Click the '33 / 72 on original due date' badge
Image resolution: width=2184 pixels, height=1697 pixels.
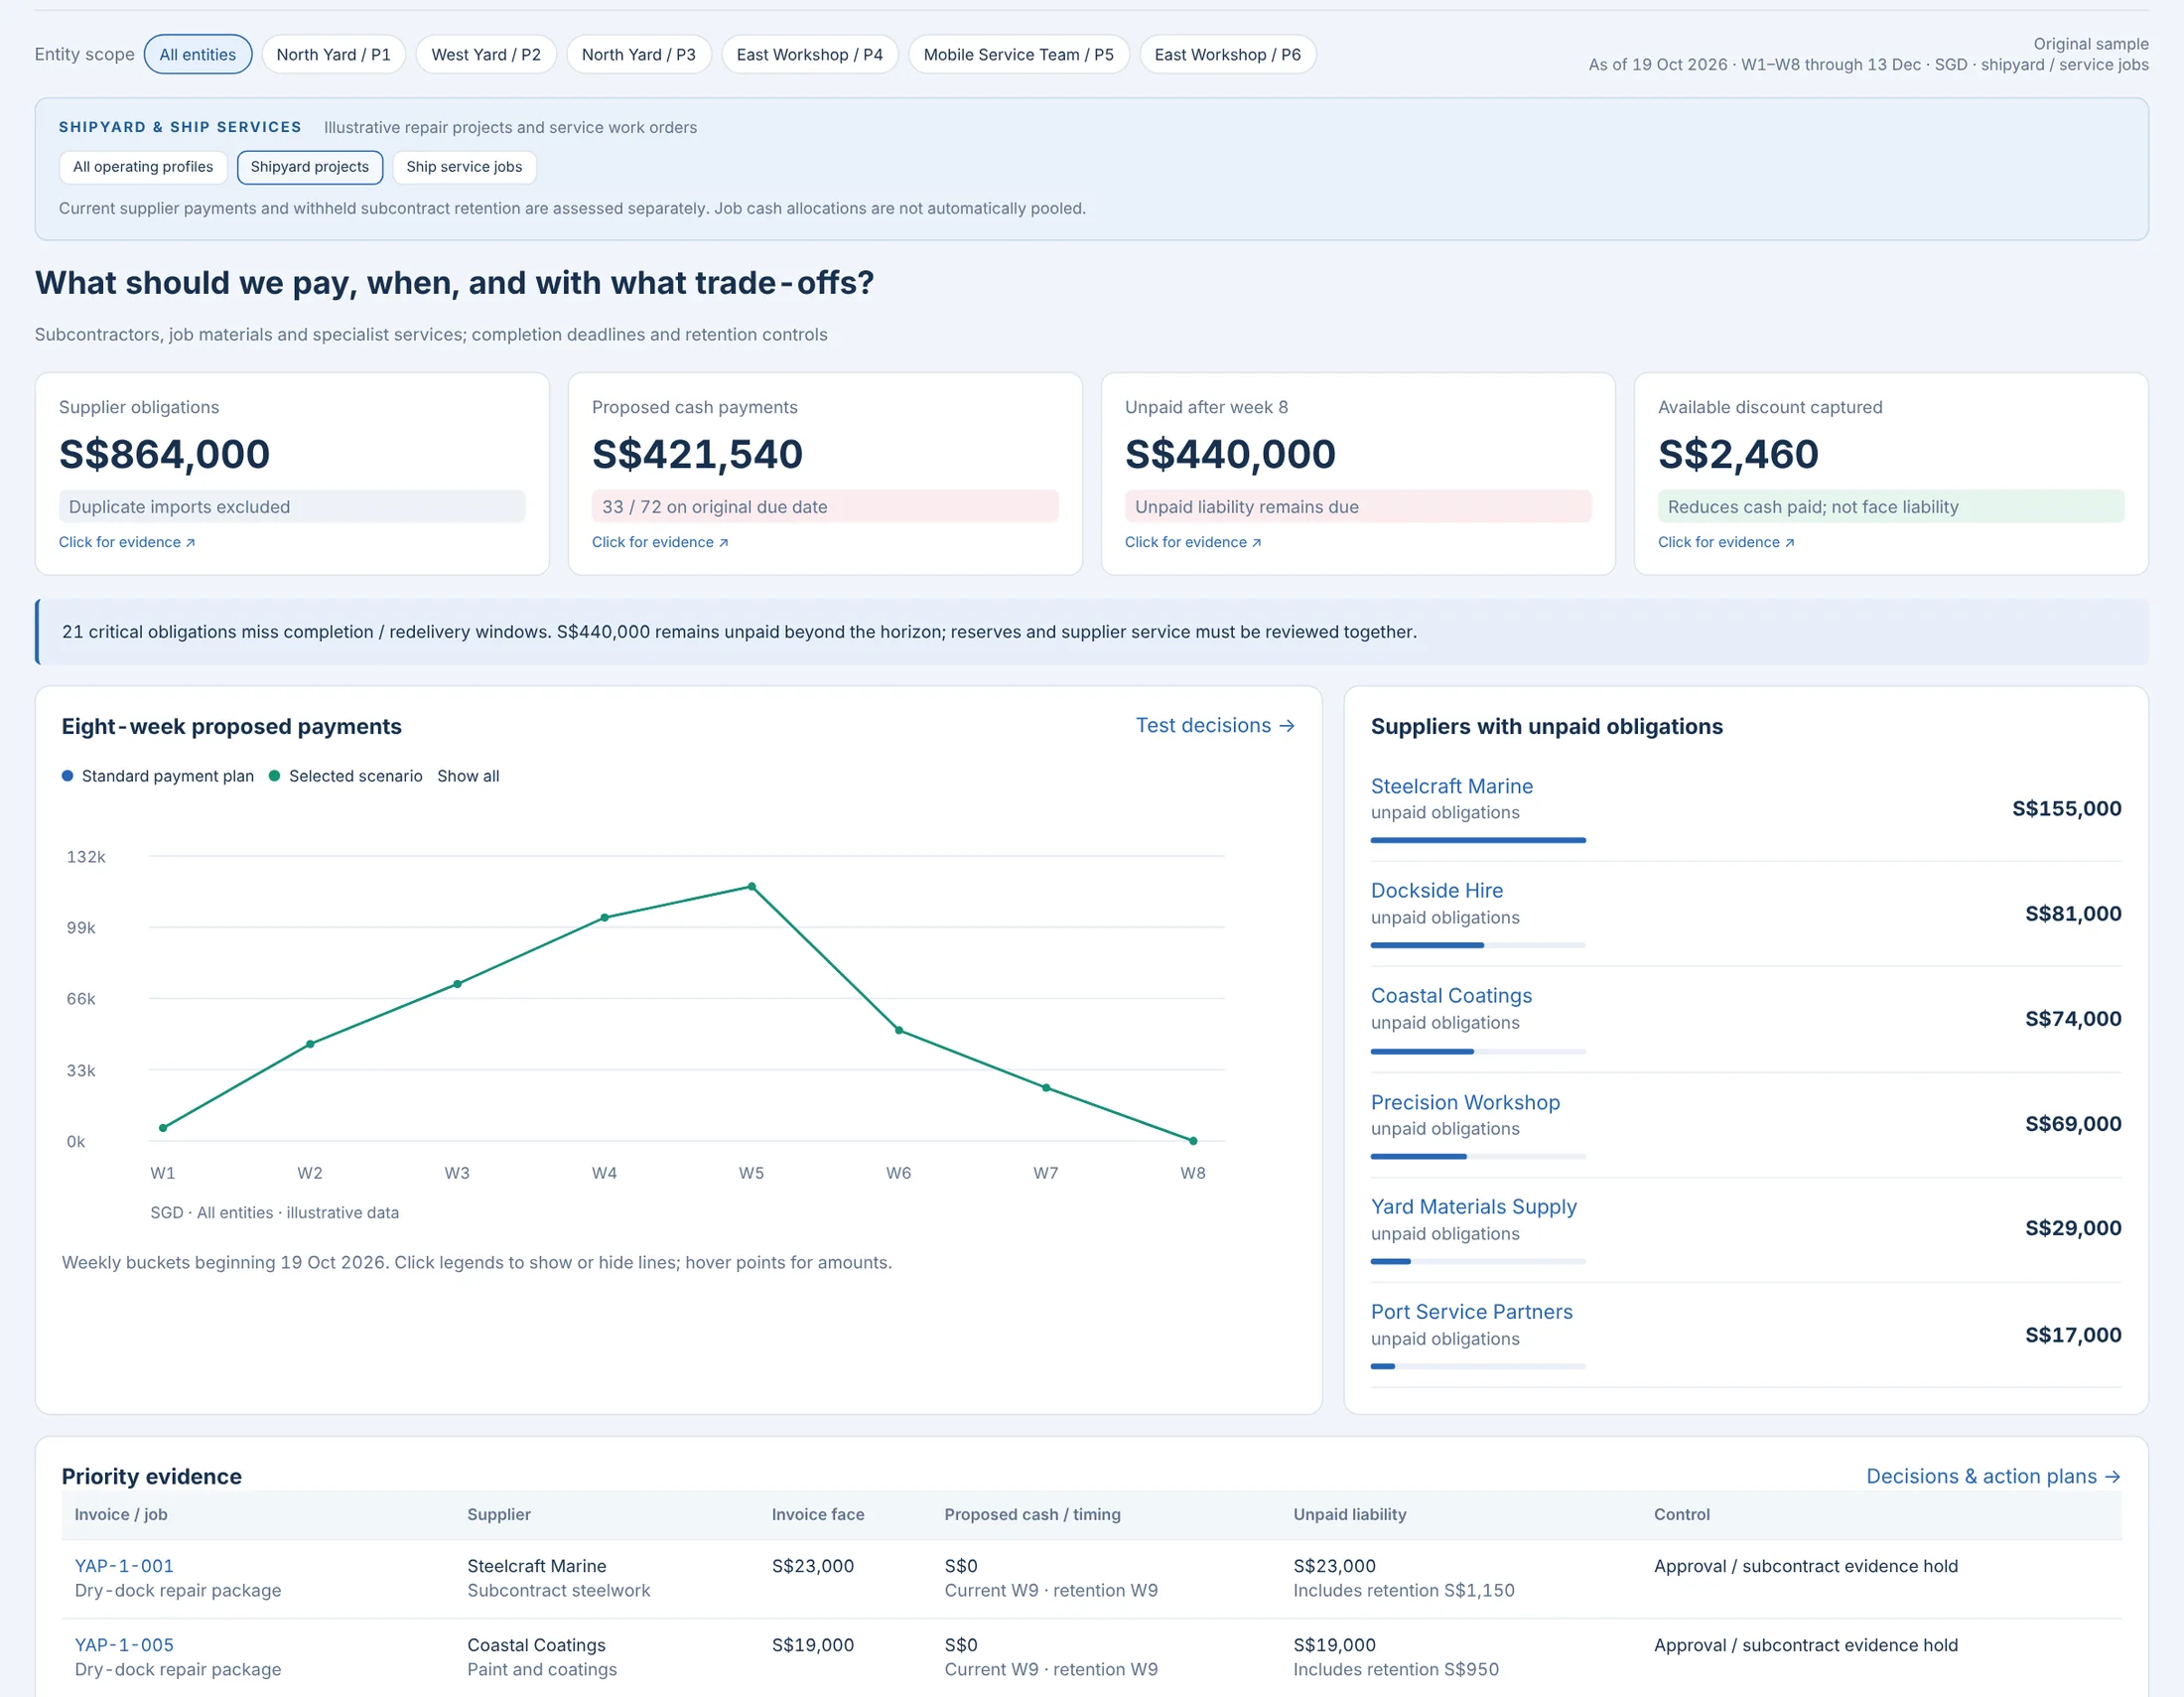pos(825,506)
